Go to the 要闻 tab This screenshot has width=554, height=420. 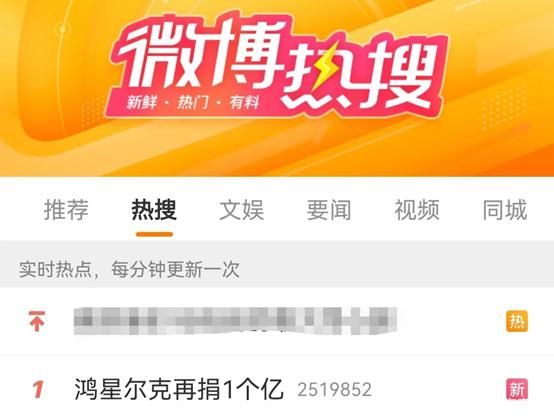tap(329, 210)
